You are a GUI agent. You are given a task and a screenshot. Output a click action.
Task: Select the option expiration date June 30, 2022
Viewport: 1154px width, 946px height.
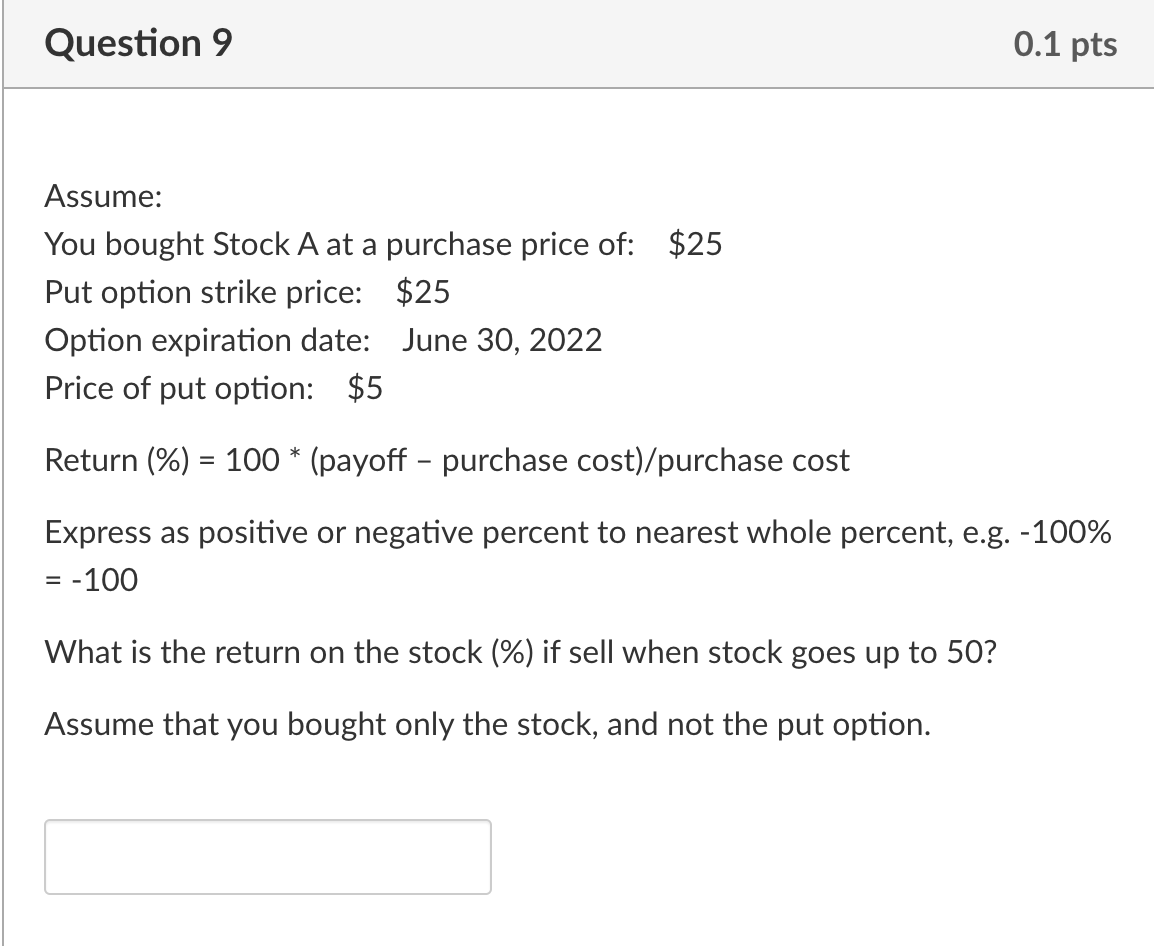pos(322,340)
